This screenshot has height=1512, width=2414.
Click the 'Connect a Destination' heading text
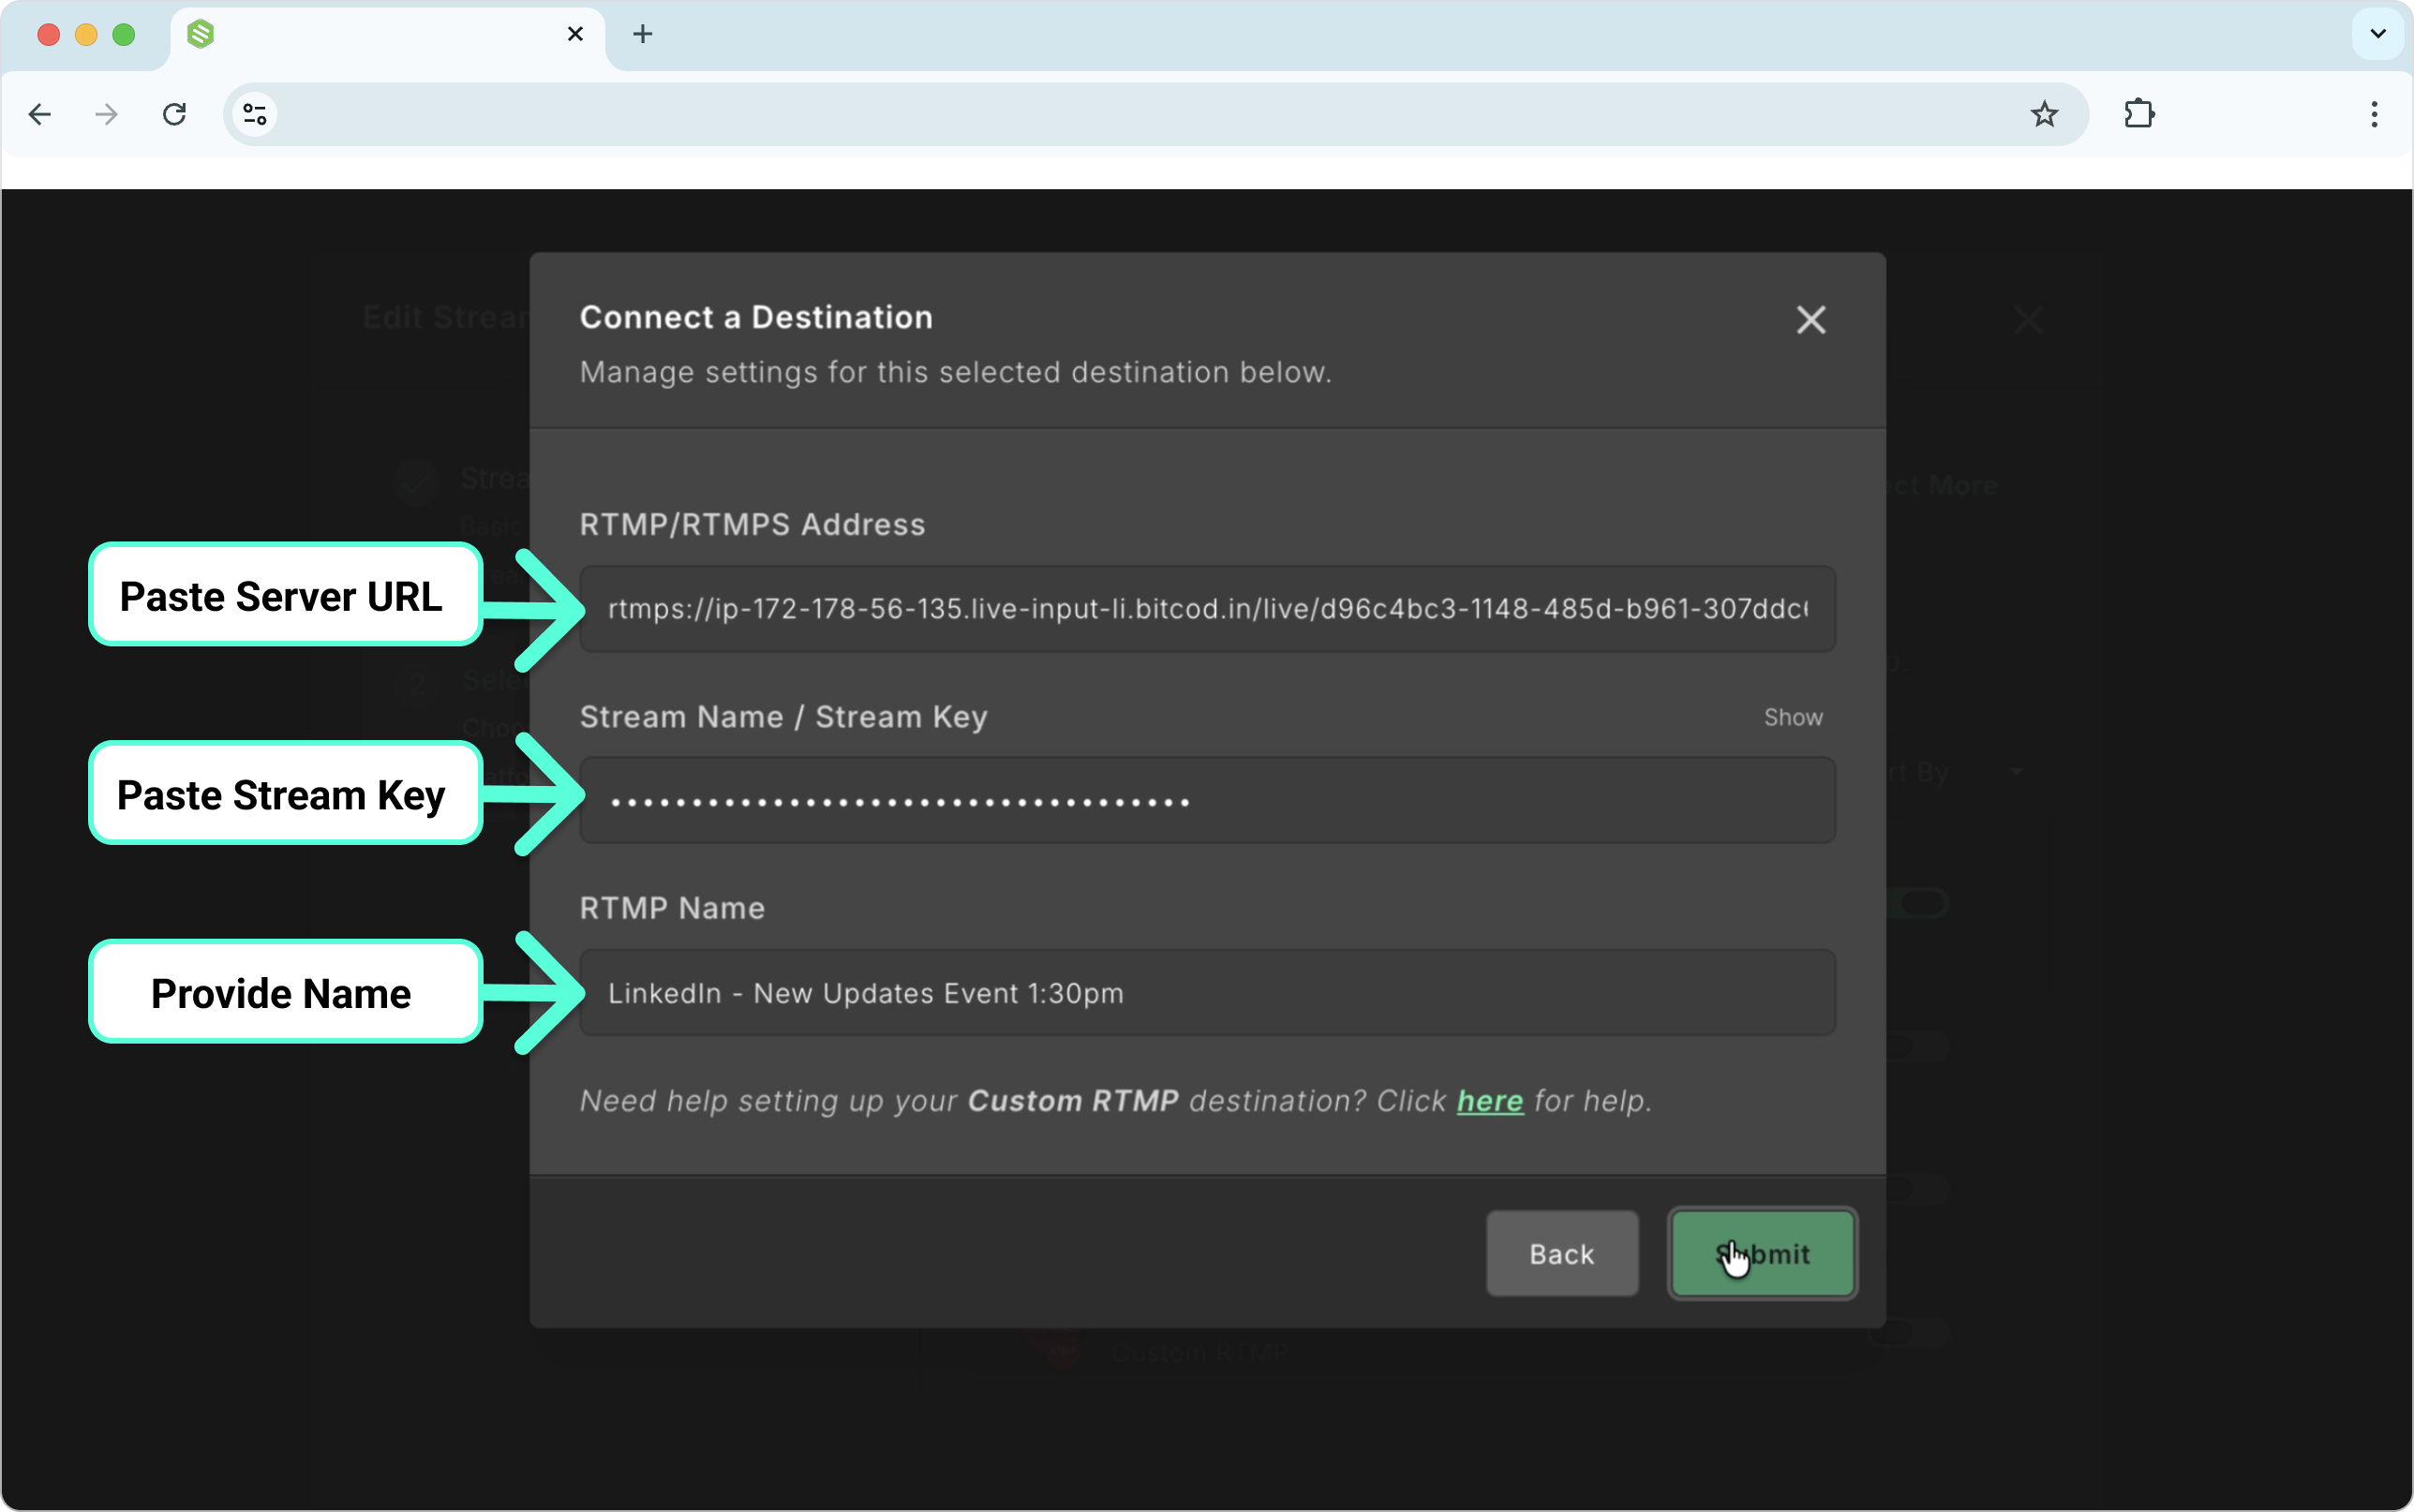756,317
